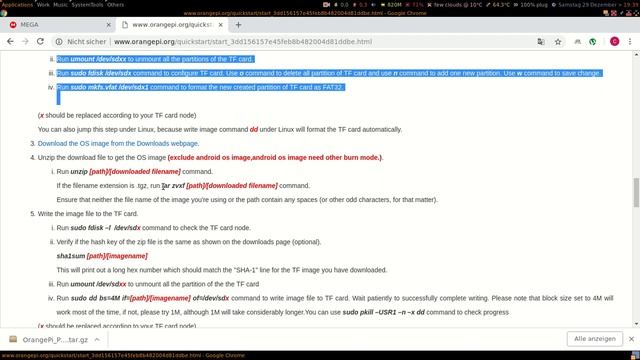Click the scrollbar up arrow at the top right of the page

636,54
